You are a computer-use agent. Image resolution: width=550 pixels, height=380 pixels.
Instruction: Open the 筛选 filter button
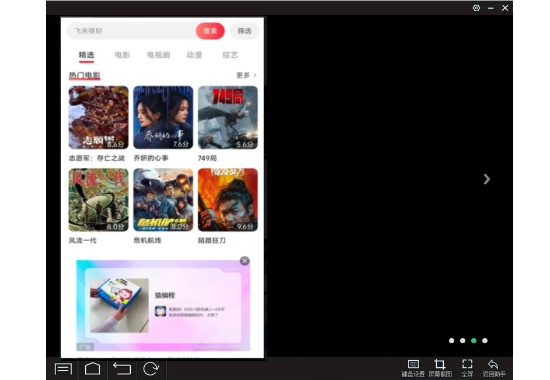244,31
